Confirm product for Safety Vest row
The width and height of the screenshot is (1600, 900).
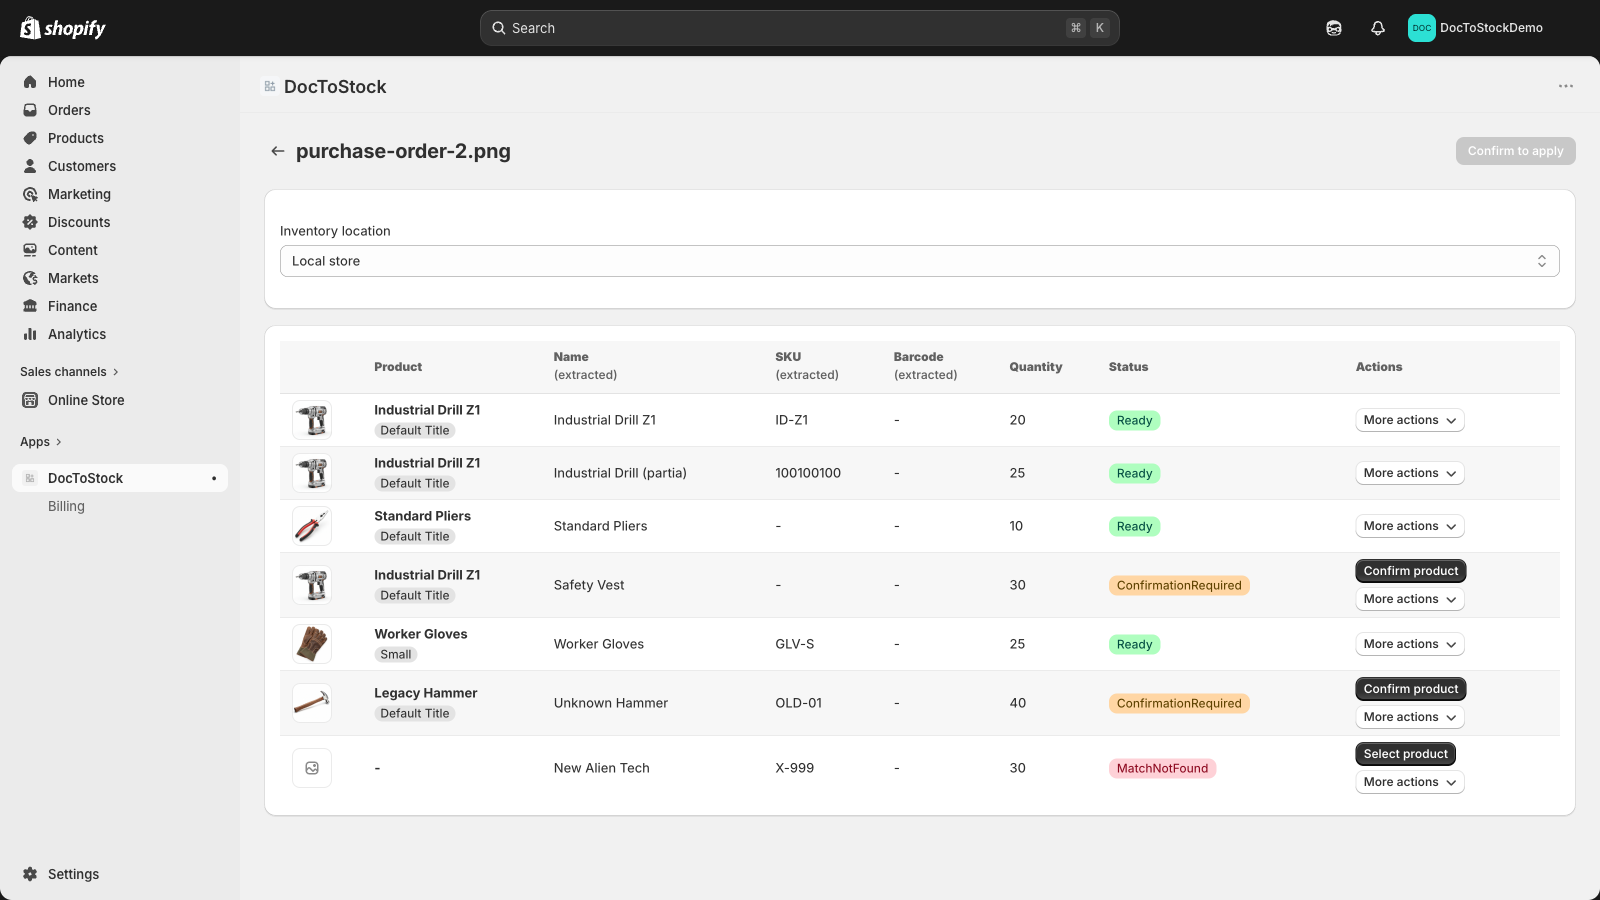(1411, 571)
